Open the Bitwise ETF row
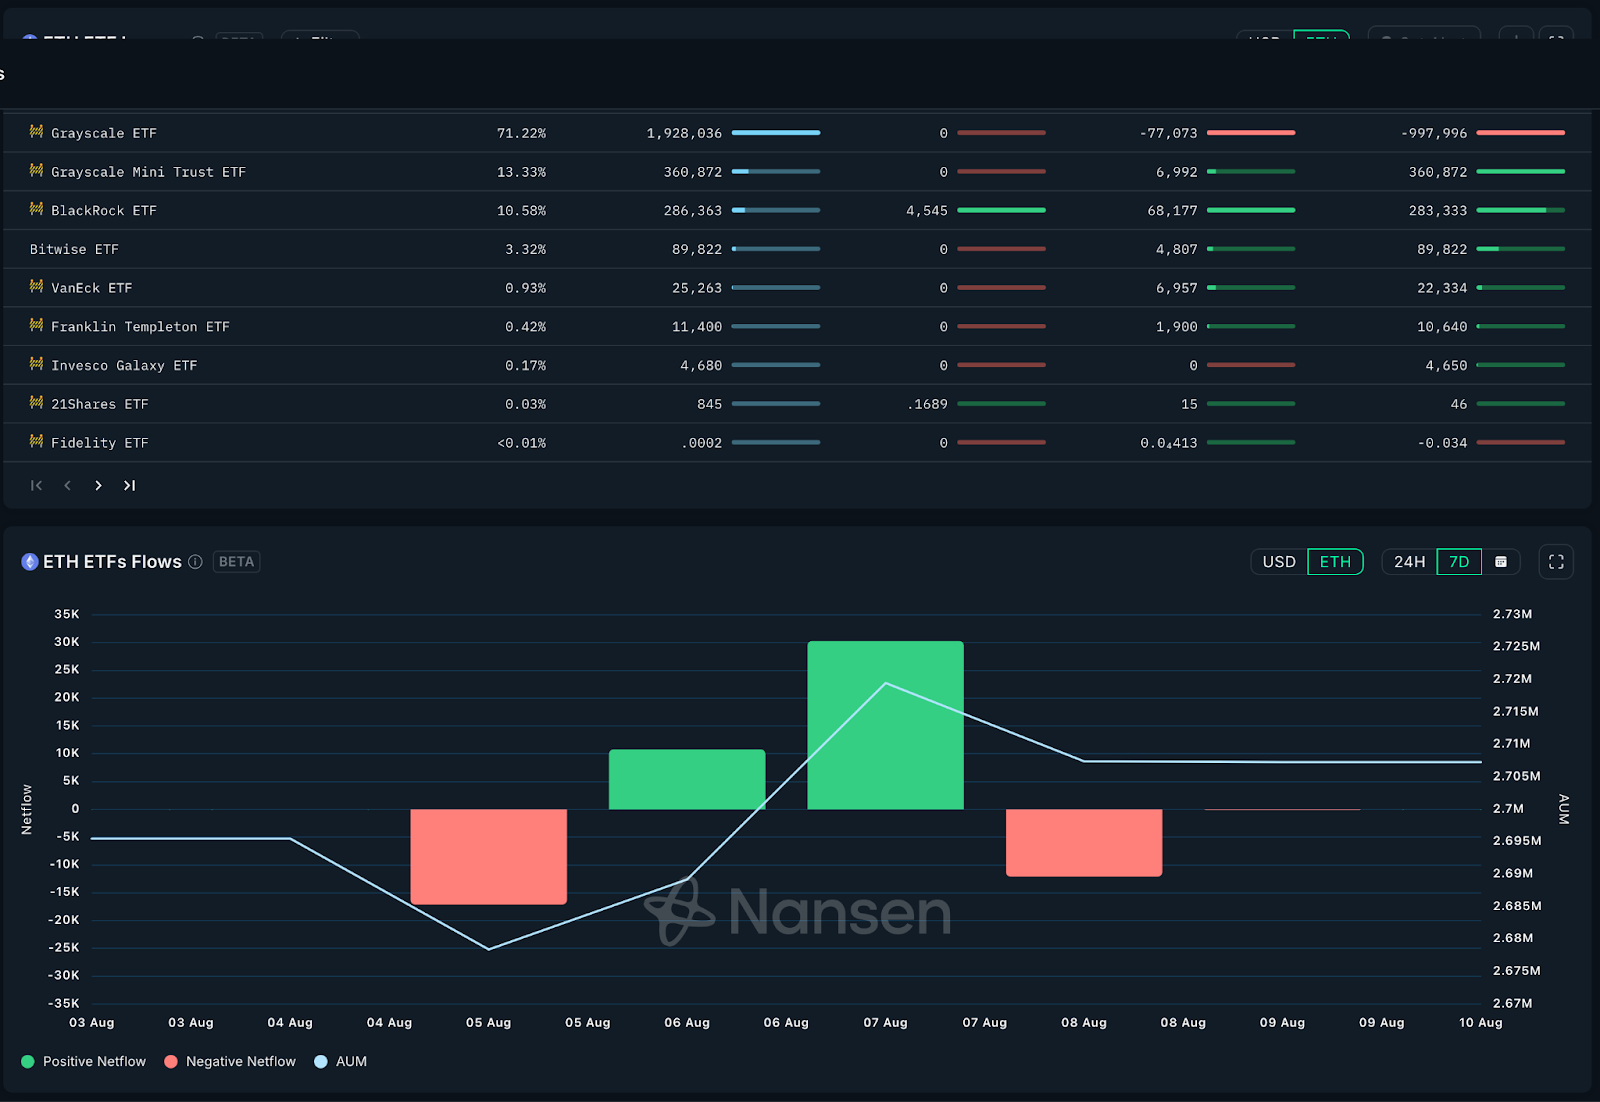Viewport: 1600px width, 1102px height. 797,249
